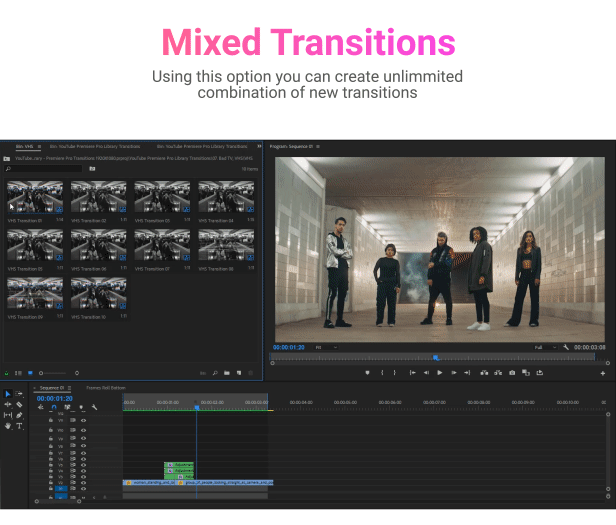This screenshot has height=525, width=616.
Task: Toggle visibility eye of the top video track
Action: 83,420
